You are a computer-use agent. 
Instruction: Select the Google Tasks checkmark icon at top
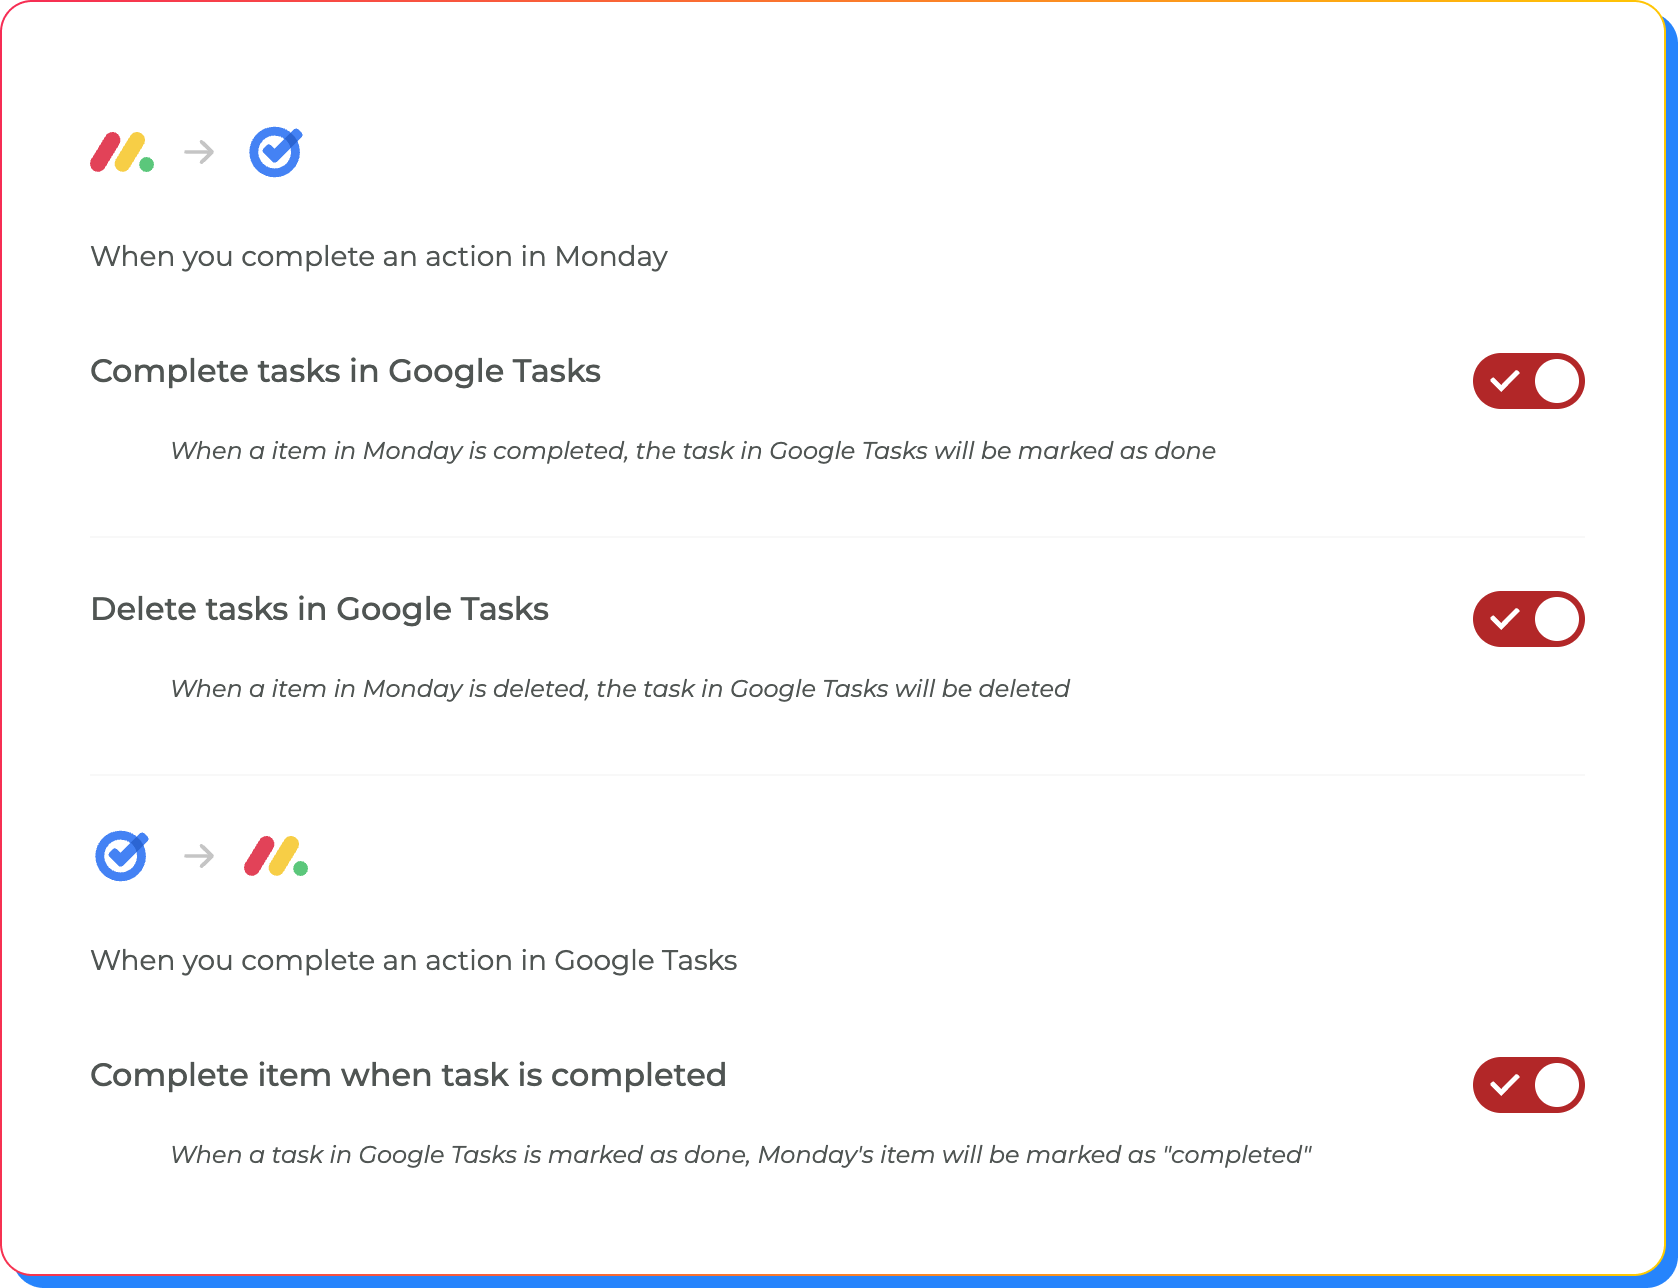[274, 152]
